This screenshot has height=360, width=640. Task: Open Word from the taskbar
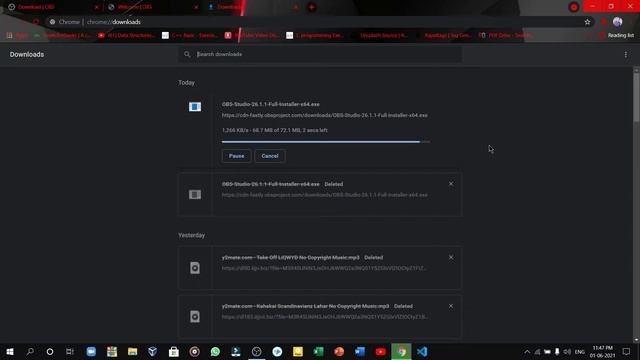(360, 351)
